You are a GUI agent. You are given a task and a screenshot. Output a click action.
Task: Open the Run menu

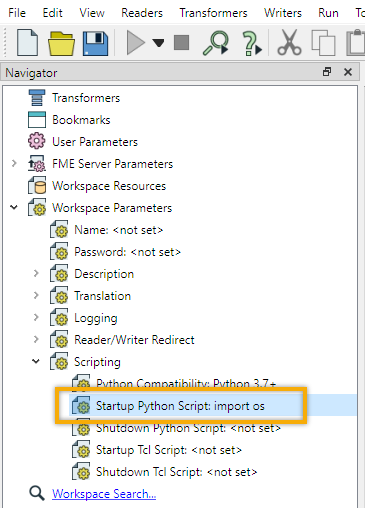(x=328, y=13)
